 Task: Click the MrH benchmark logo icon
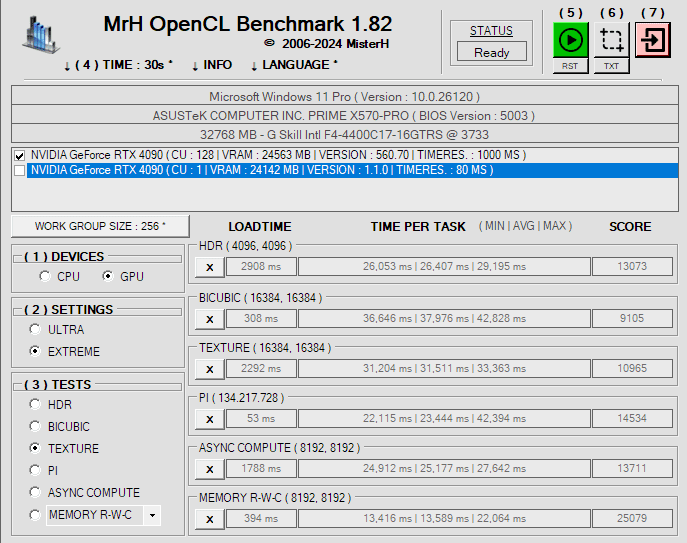pos(40,35)
